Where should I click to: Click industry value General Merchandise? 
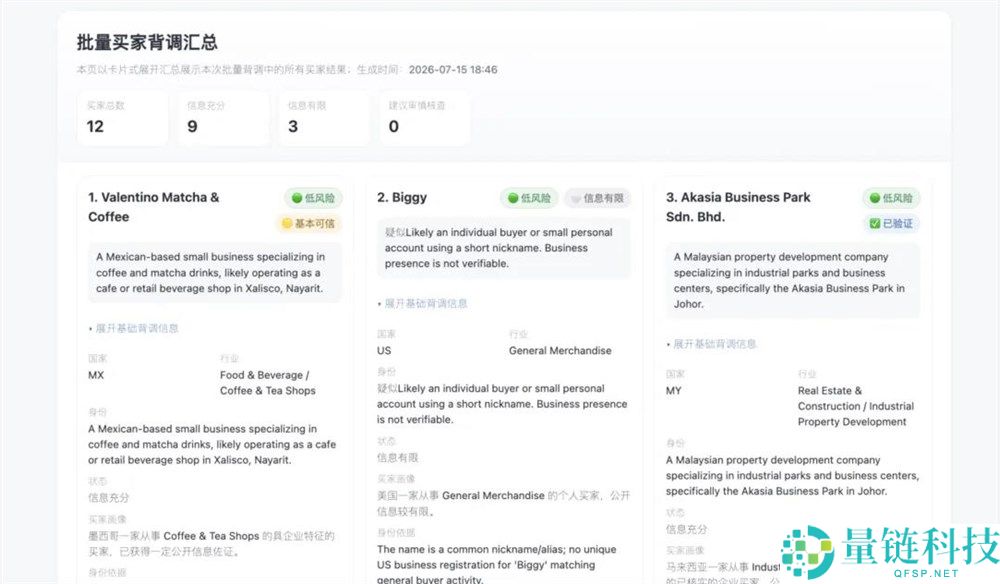560,351
